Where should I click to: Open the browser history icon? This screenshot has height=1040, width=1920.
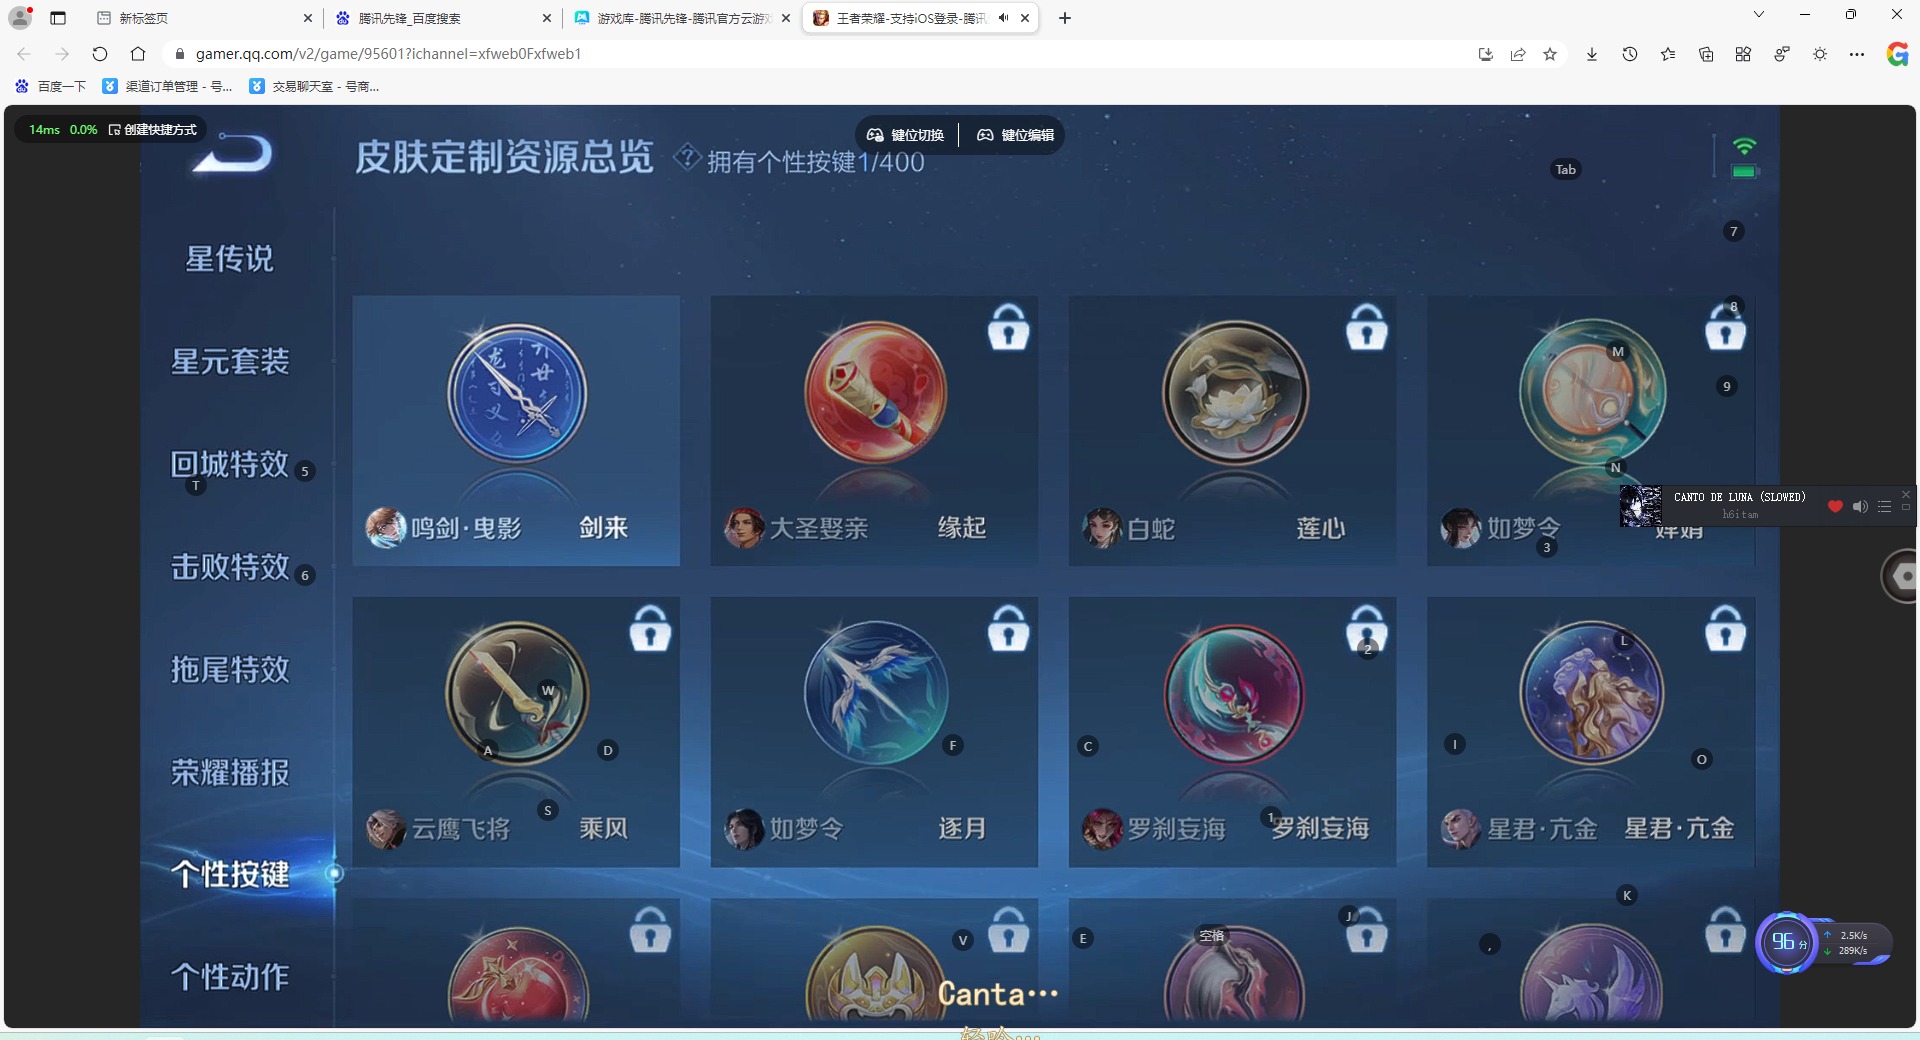point(1629,54)
